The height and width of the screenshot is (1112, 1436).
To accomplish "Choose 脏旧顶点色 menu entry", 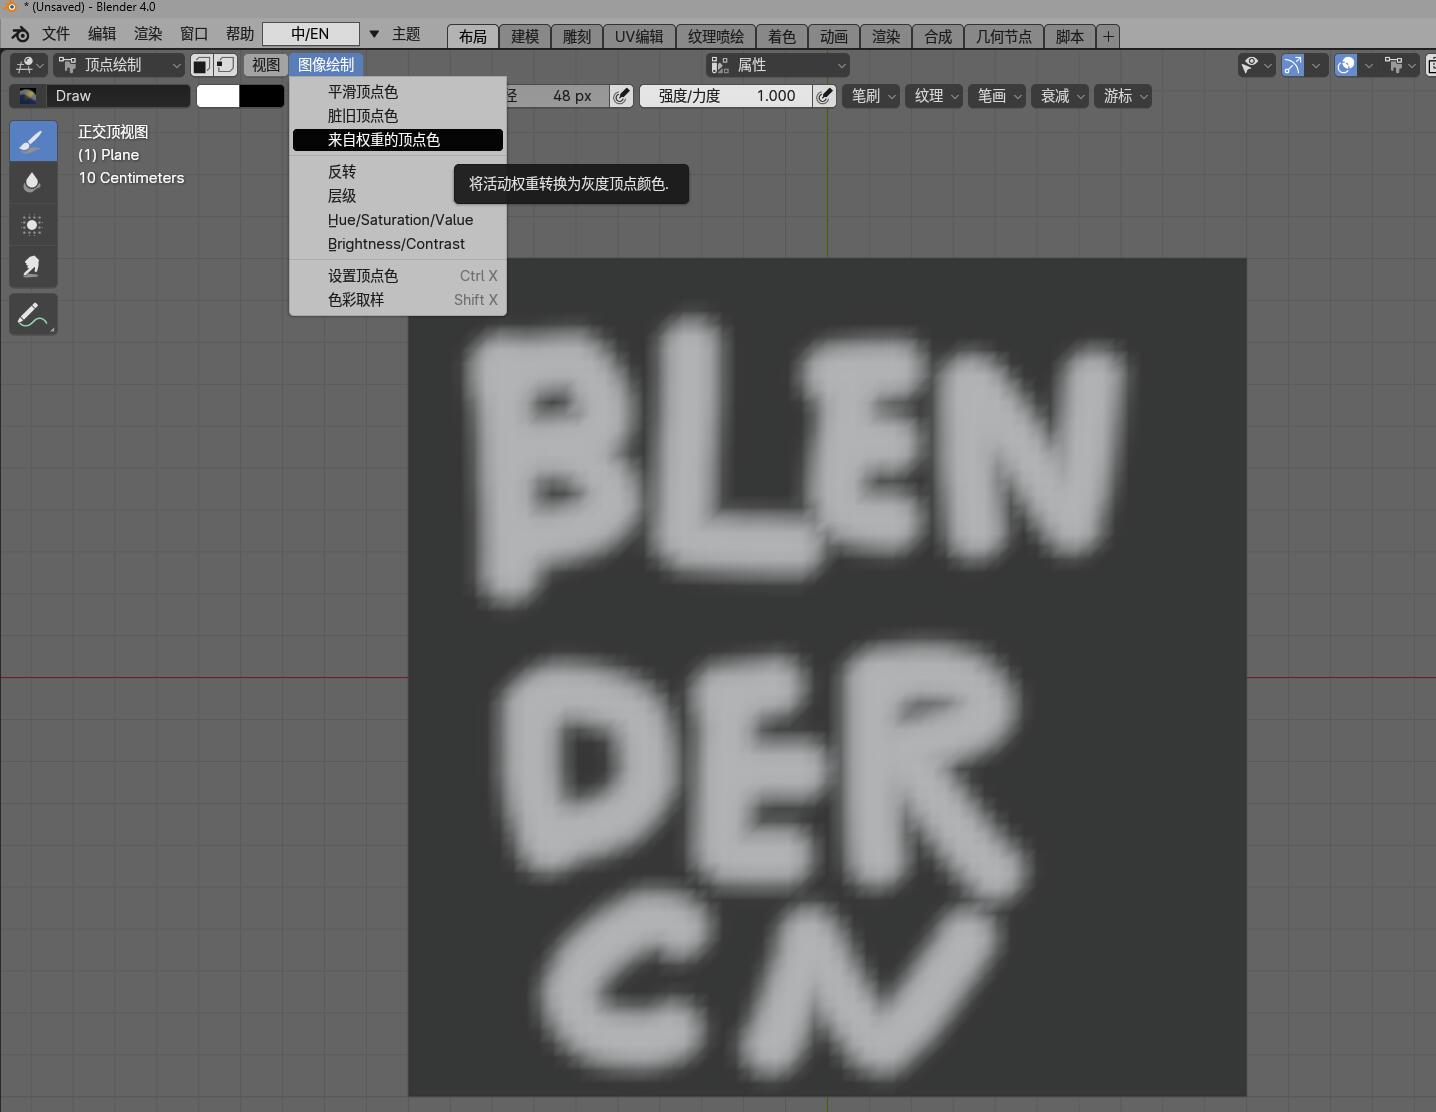I will pyautogui.click(x=398, y=116).
